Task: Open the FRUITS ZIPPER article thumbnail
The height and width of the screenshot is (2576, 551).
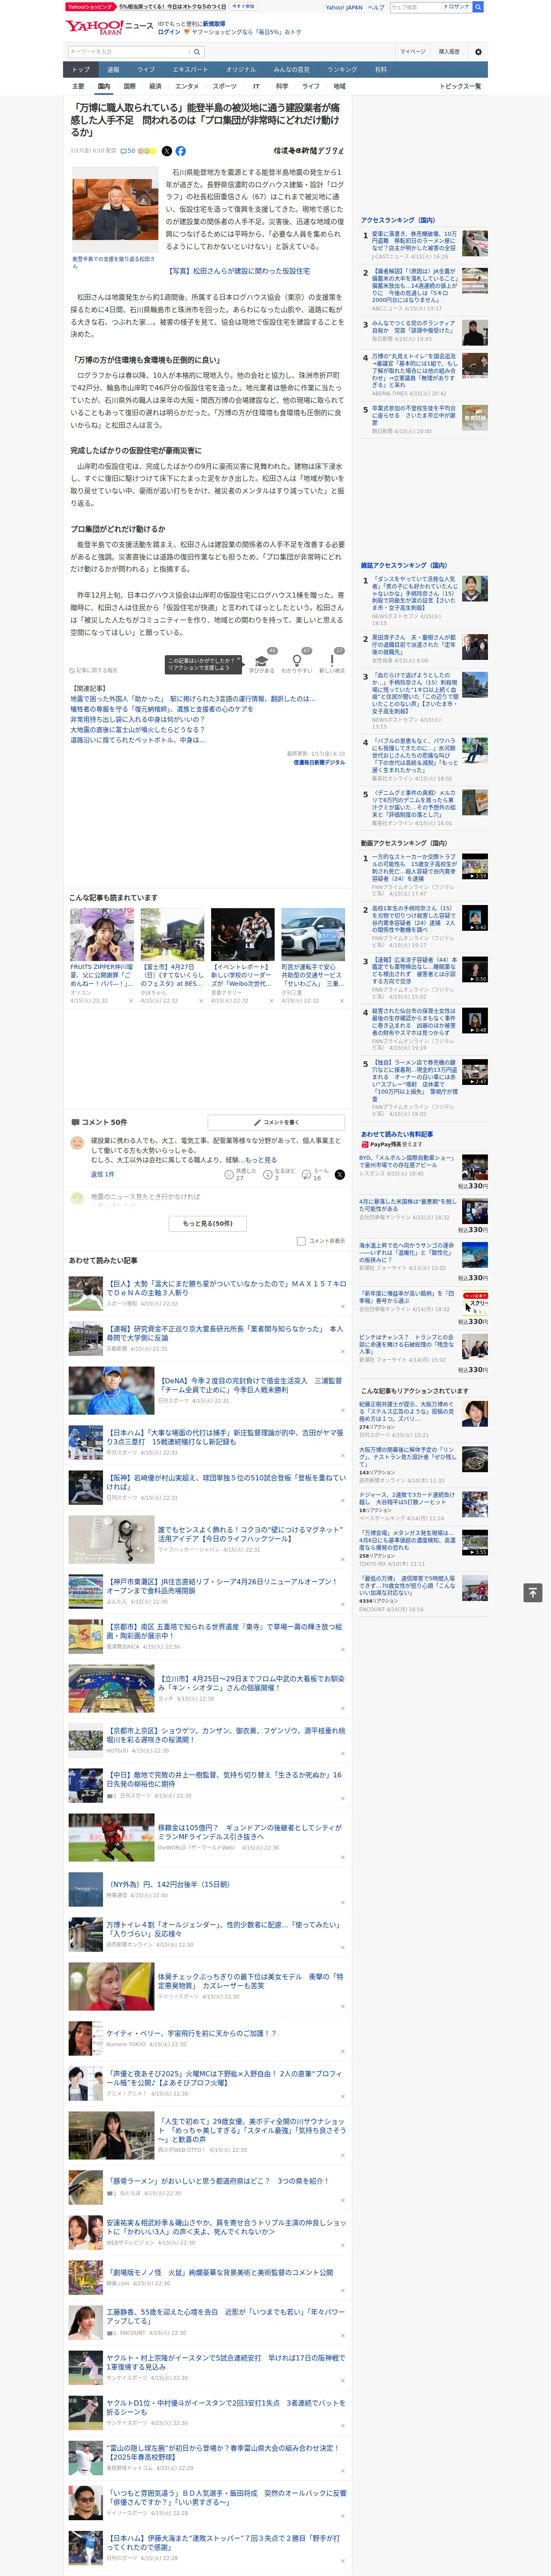Action: click(102, 934)
